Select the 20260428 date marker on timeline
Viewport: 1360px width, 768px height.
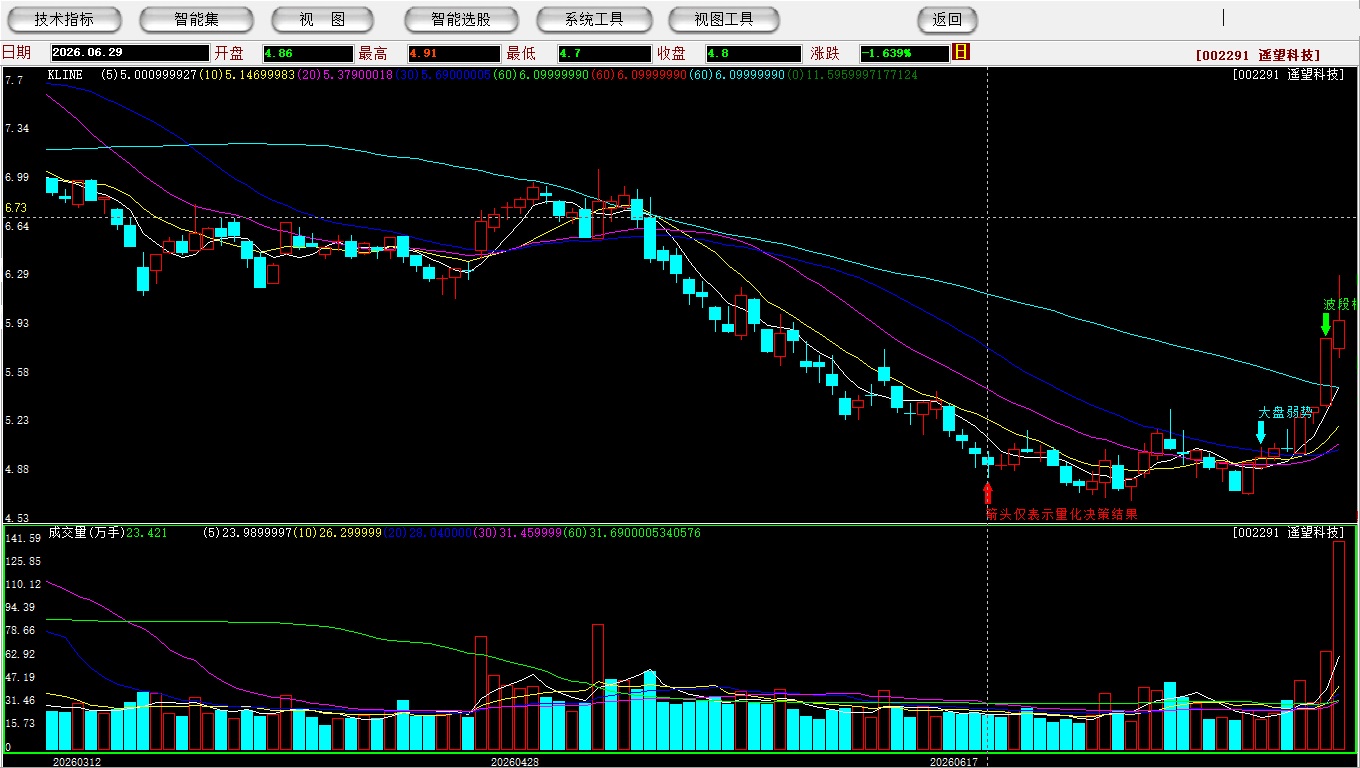point(514,761)
